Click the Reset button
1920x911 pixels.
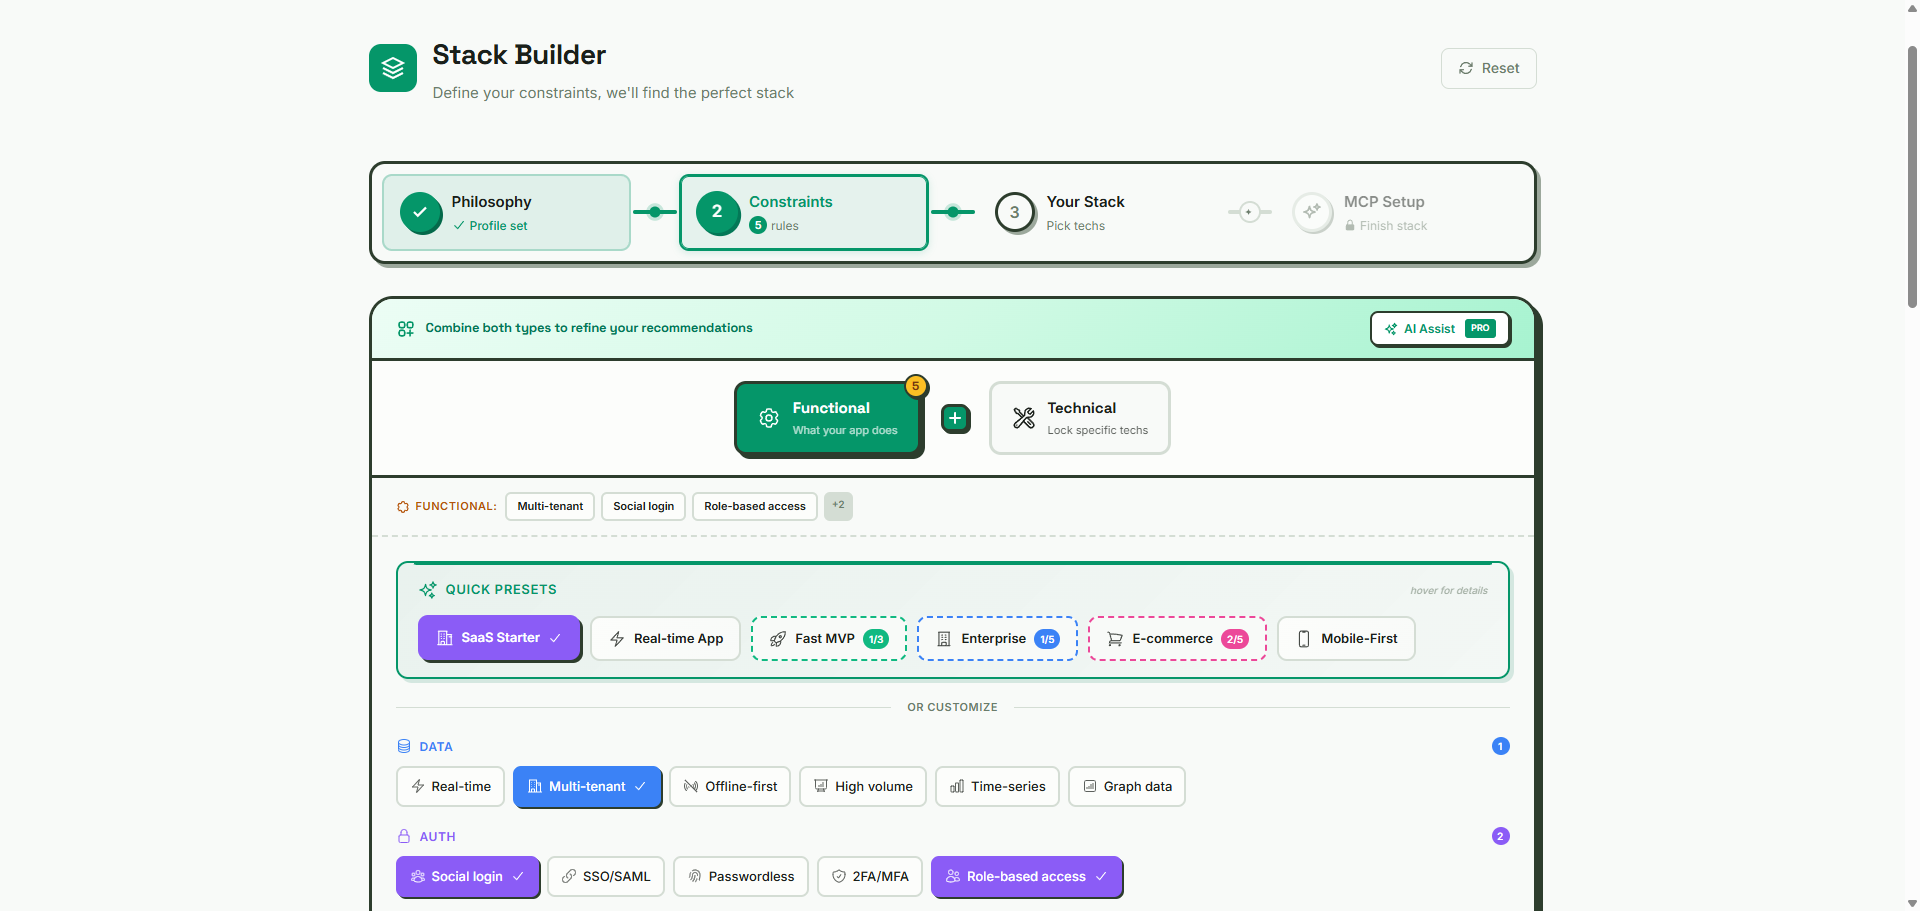[x=1488, y=68]
